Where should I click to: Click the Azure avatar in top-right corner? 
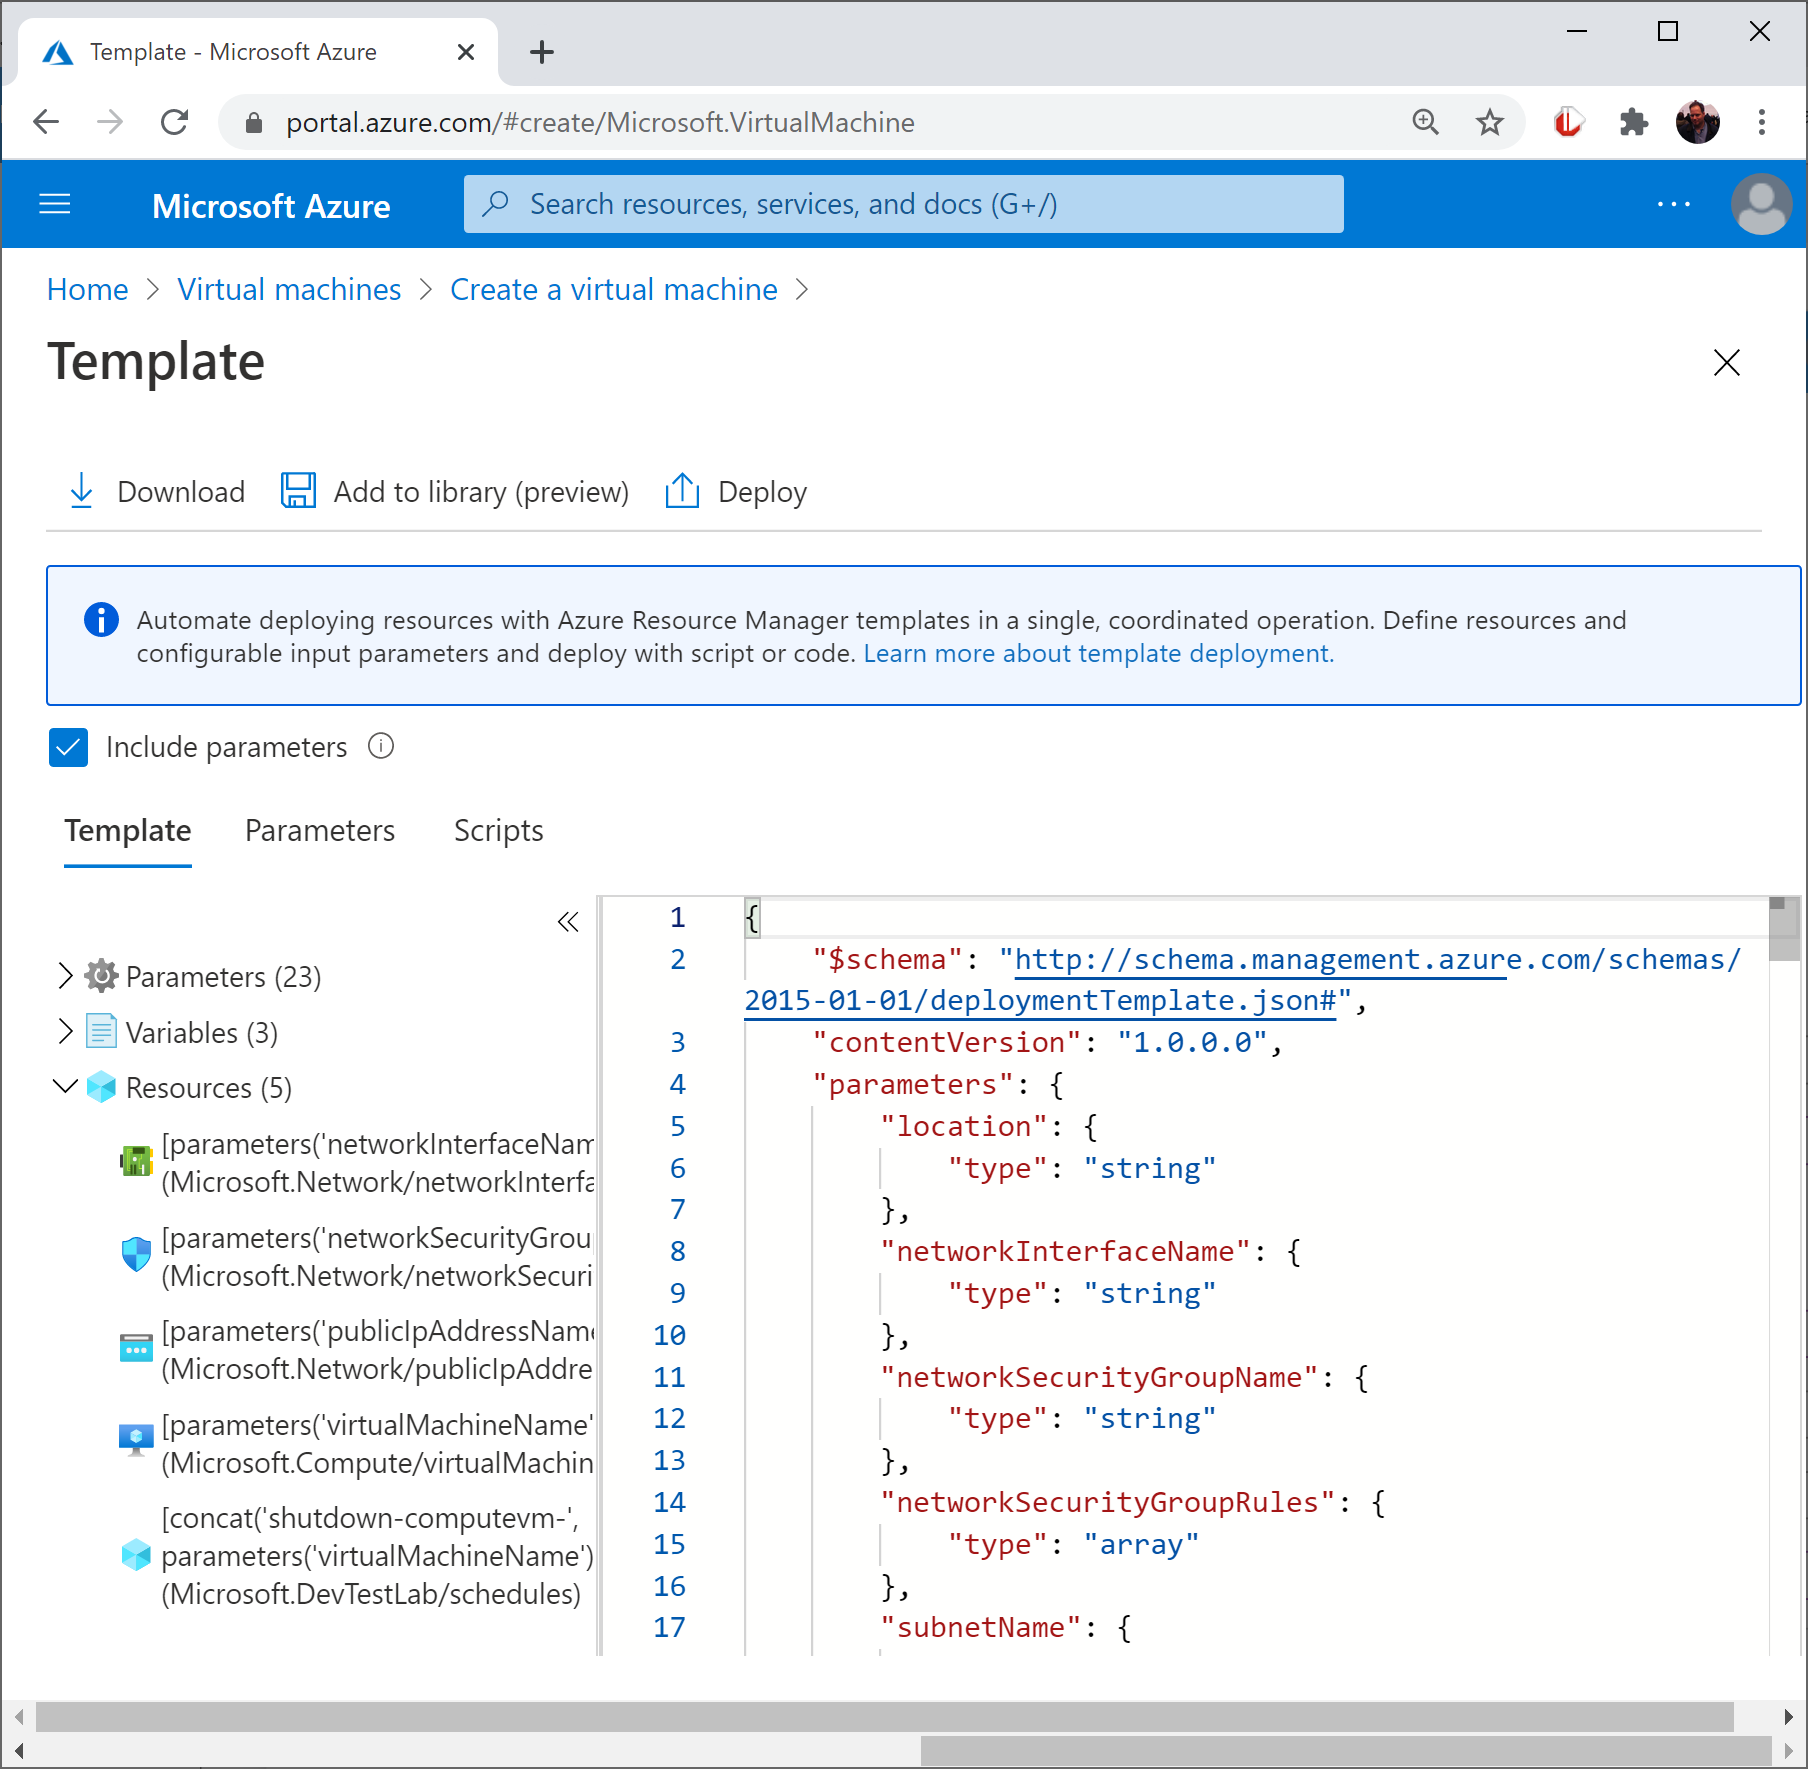coord(1762,204)
